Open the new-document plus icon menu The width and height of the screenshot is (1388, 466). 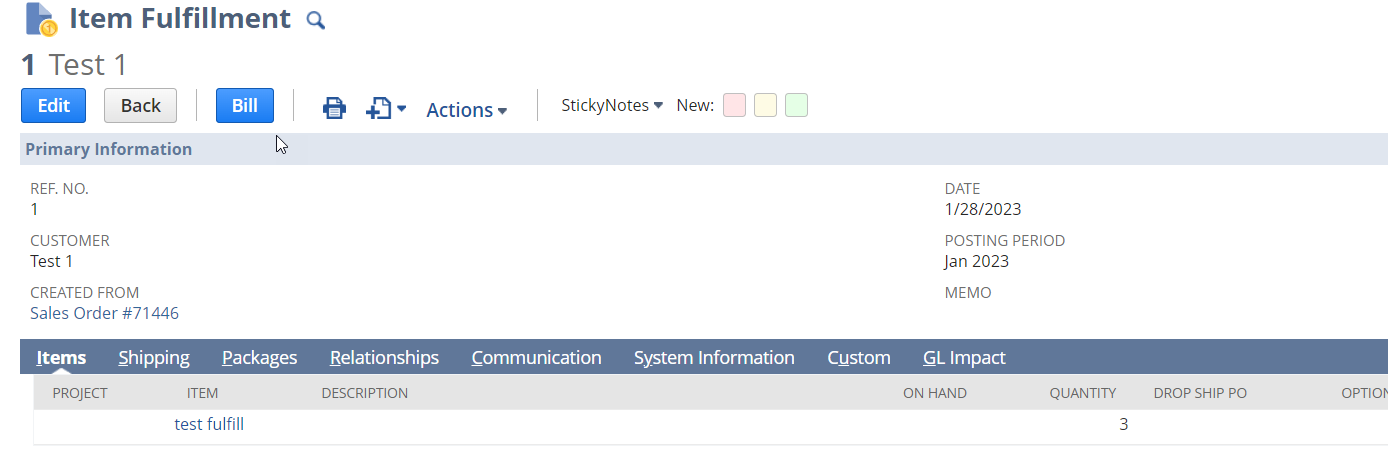click(x=386, y=109)
